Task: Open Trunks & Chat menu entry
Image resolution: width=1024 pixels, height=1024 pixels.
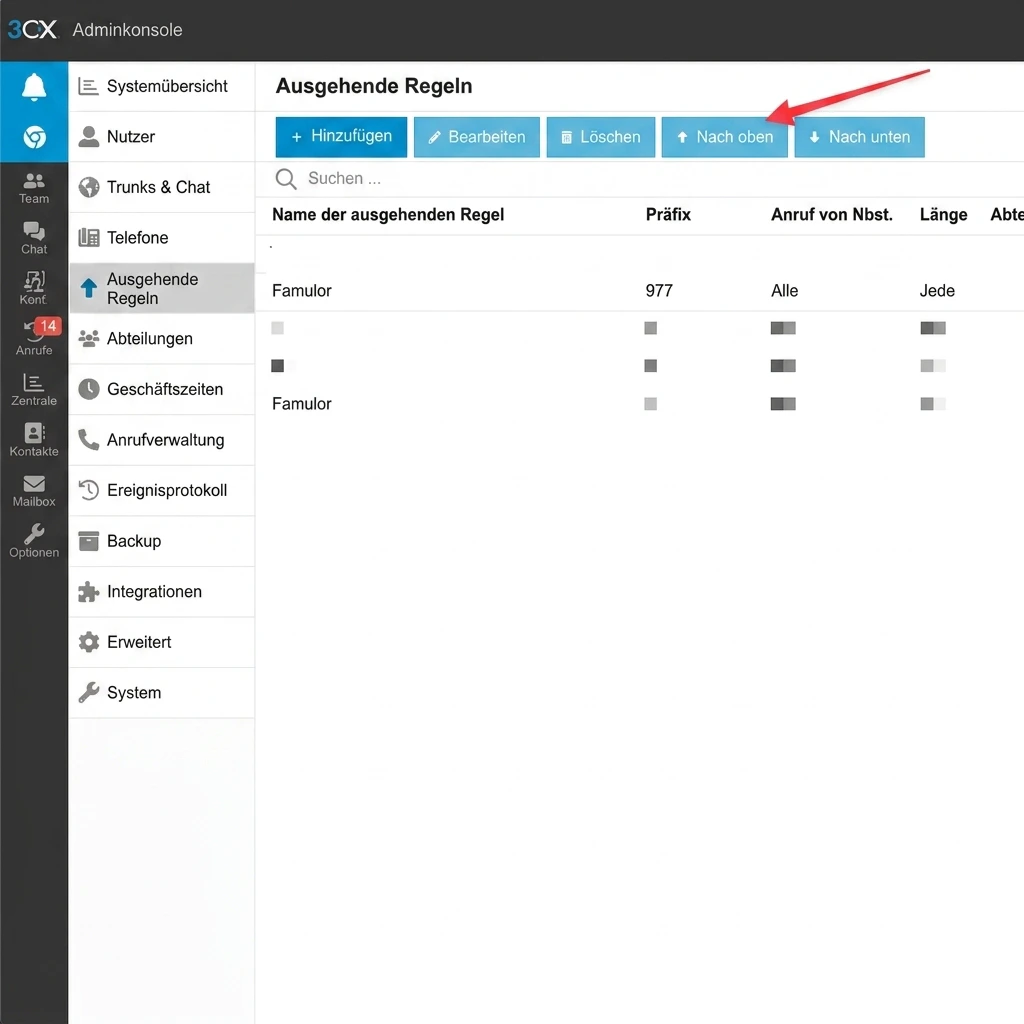Action: 161,187
